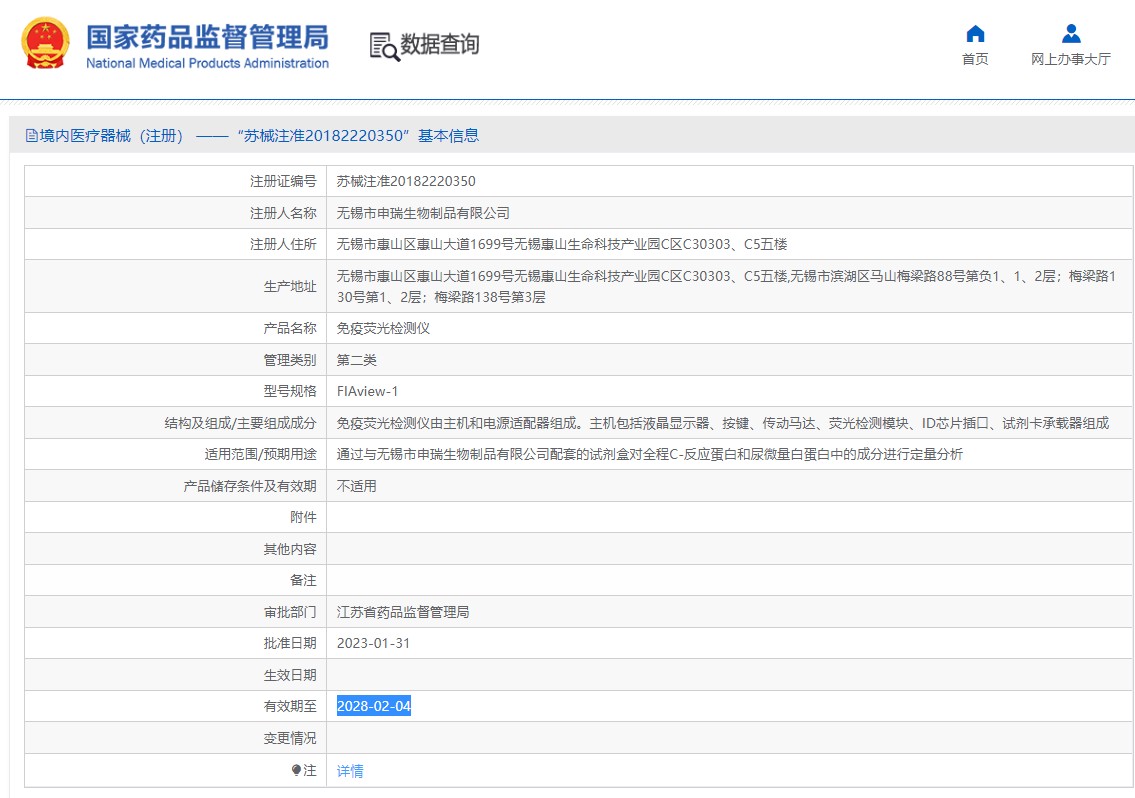Click the 产品储存条件及有效期 label

pyautogui.click(x=250, y=486)
